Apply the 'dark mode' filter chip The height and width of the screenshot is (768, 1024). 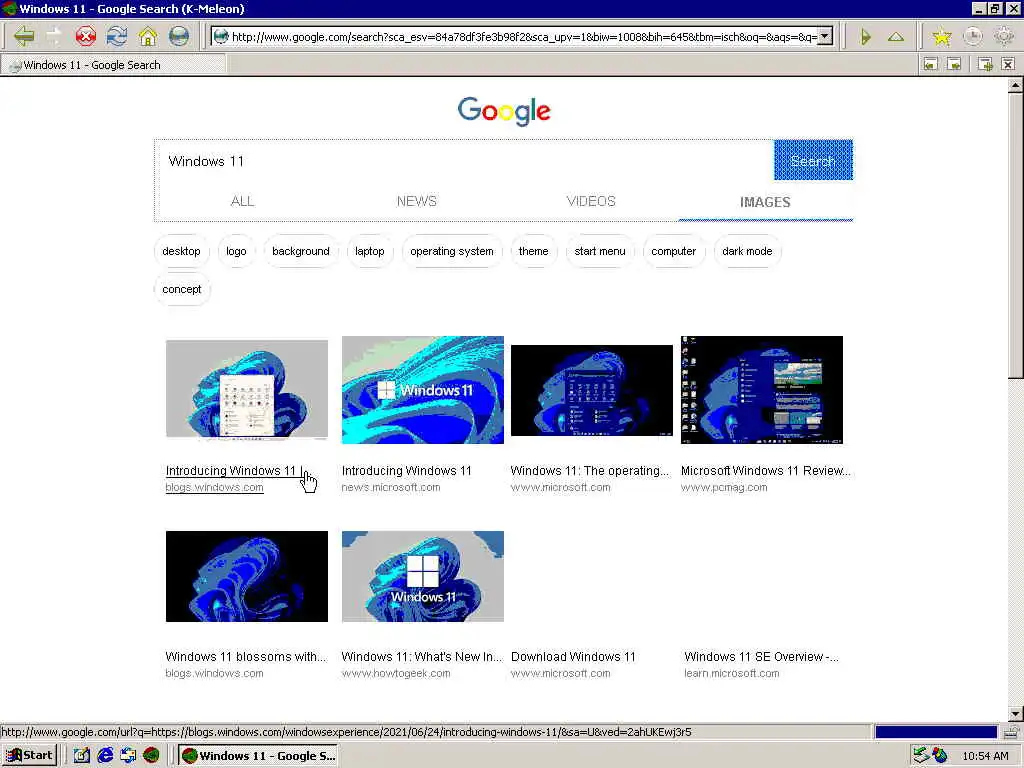(x=747, y=251)
